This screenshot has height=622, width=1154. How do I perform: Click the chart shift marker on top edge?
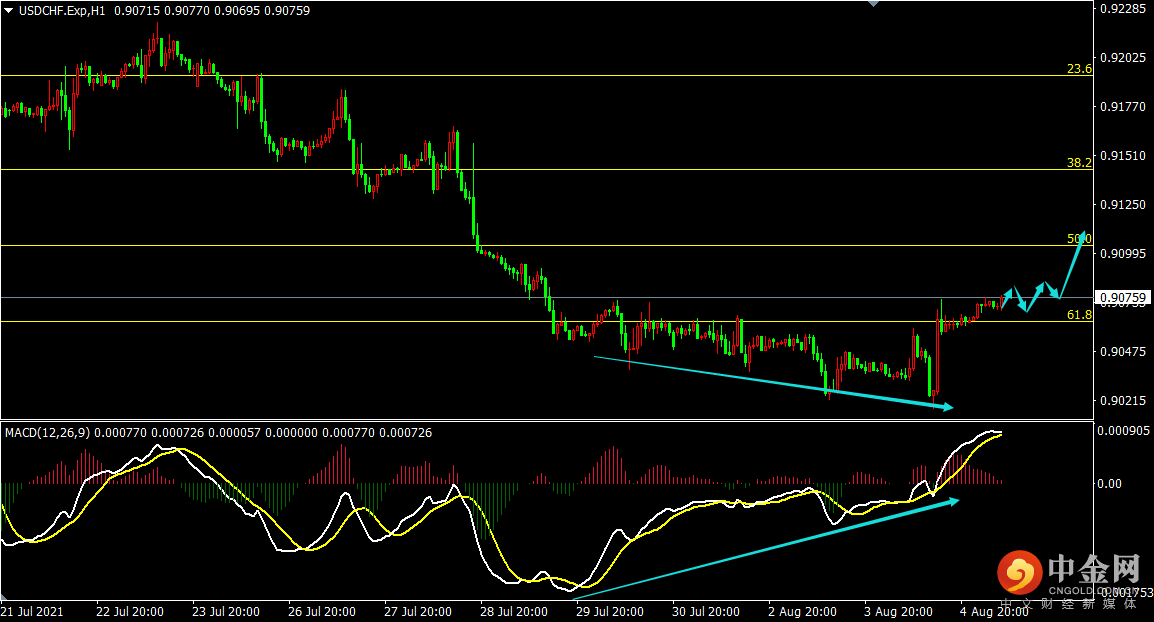(873, 4)
